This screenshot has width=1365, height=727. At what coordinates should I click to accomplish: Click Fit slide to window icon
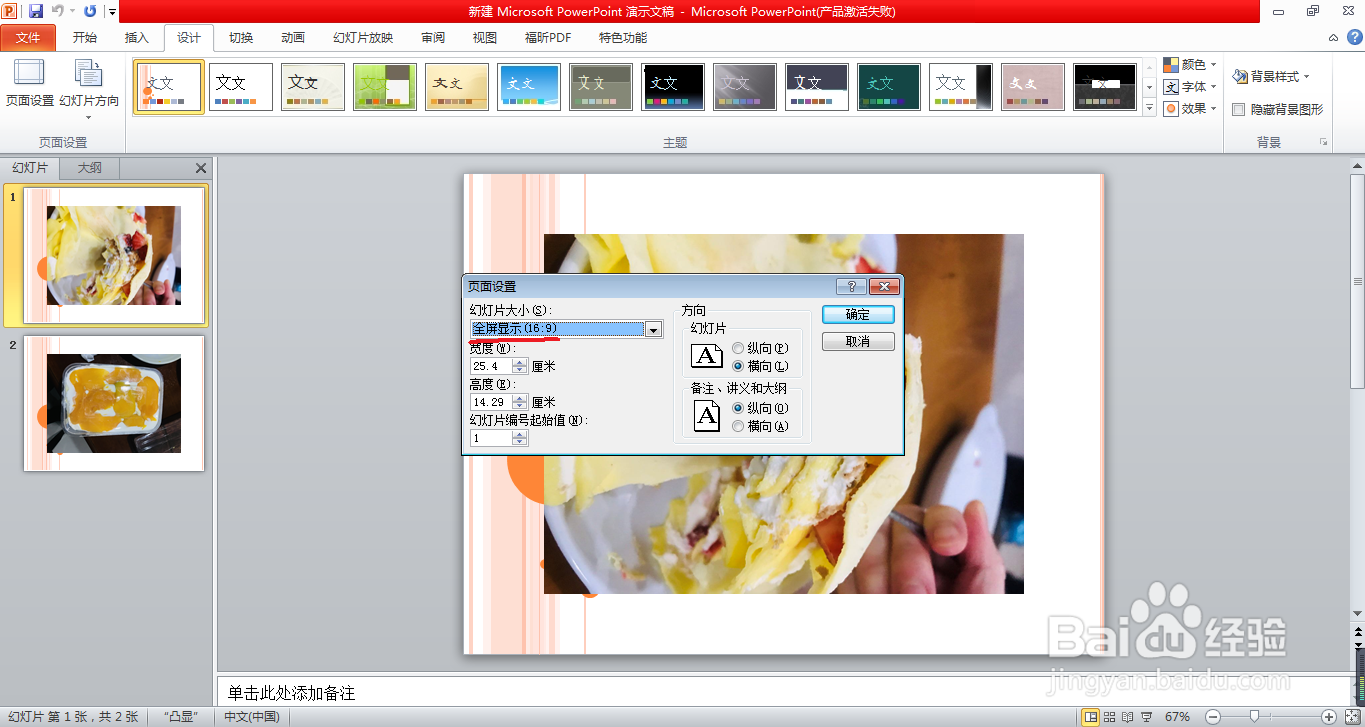pyautogui.click(x=1352, y=716)
